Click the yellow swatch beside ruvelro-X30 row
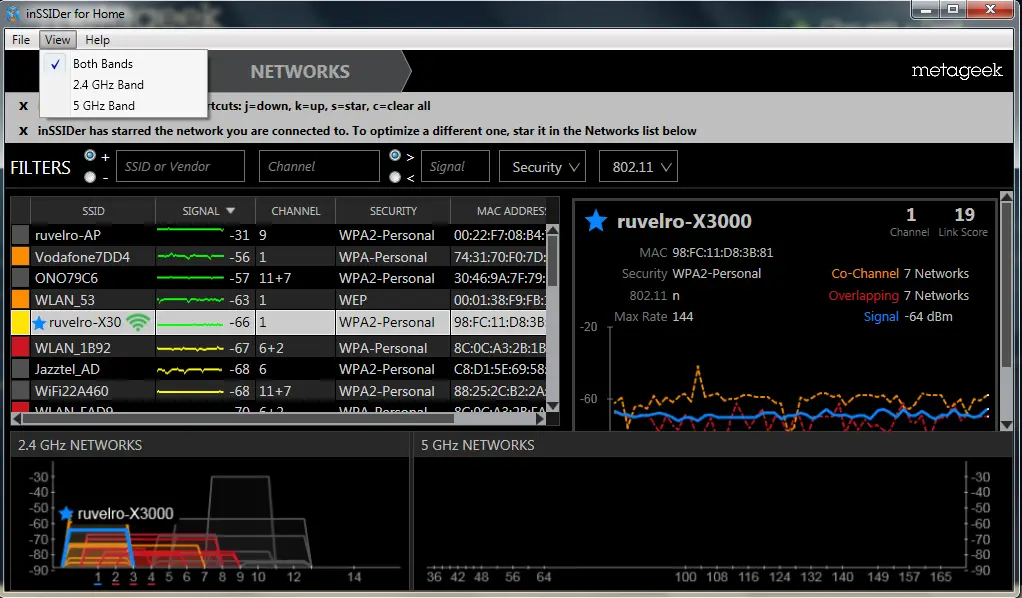The height and width of the screenshot is (598, 1022). 21,322
